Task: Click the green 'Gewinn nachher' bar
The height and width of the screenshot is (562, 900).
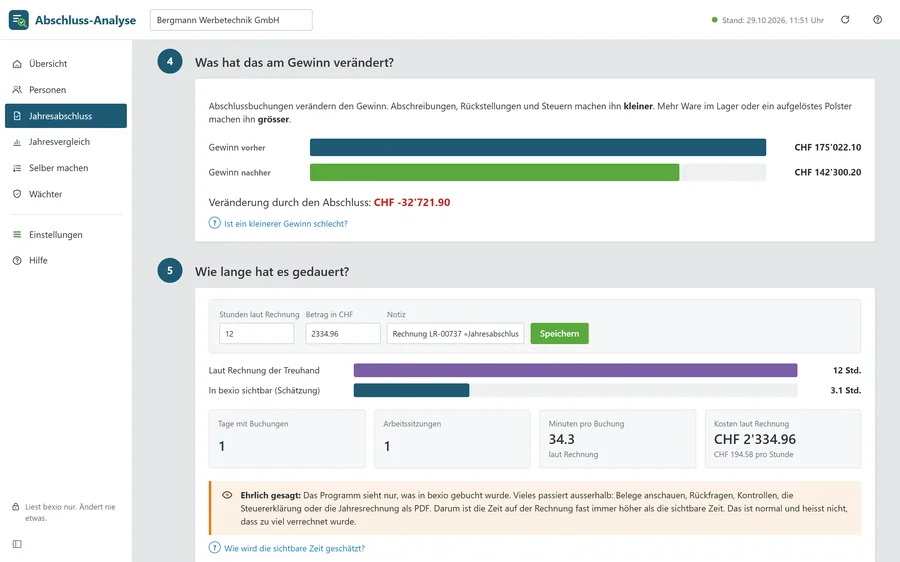Action: [494, 172]
